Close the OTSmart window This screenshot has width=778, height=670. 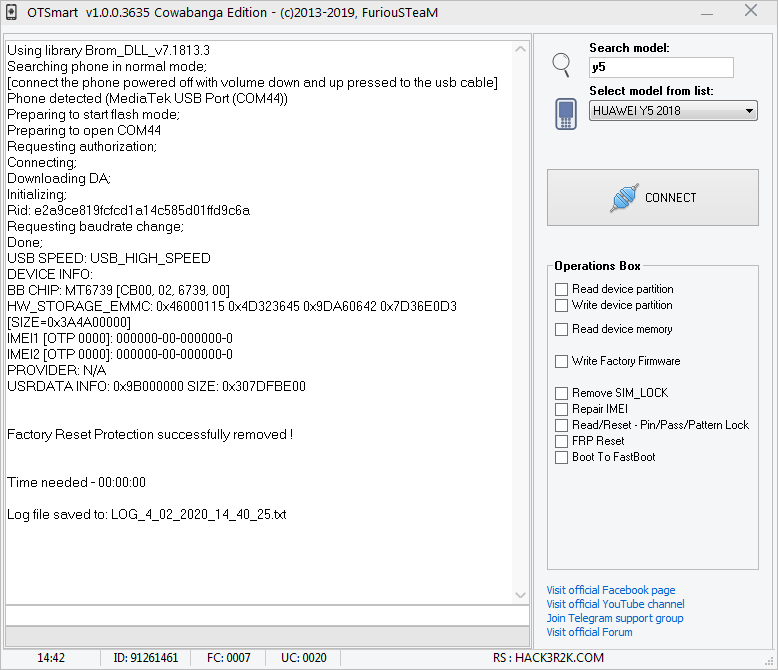(x=751, y=10)
